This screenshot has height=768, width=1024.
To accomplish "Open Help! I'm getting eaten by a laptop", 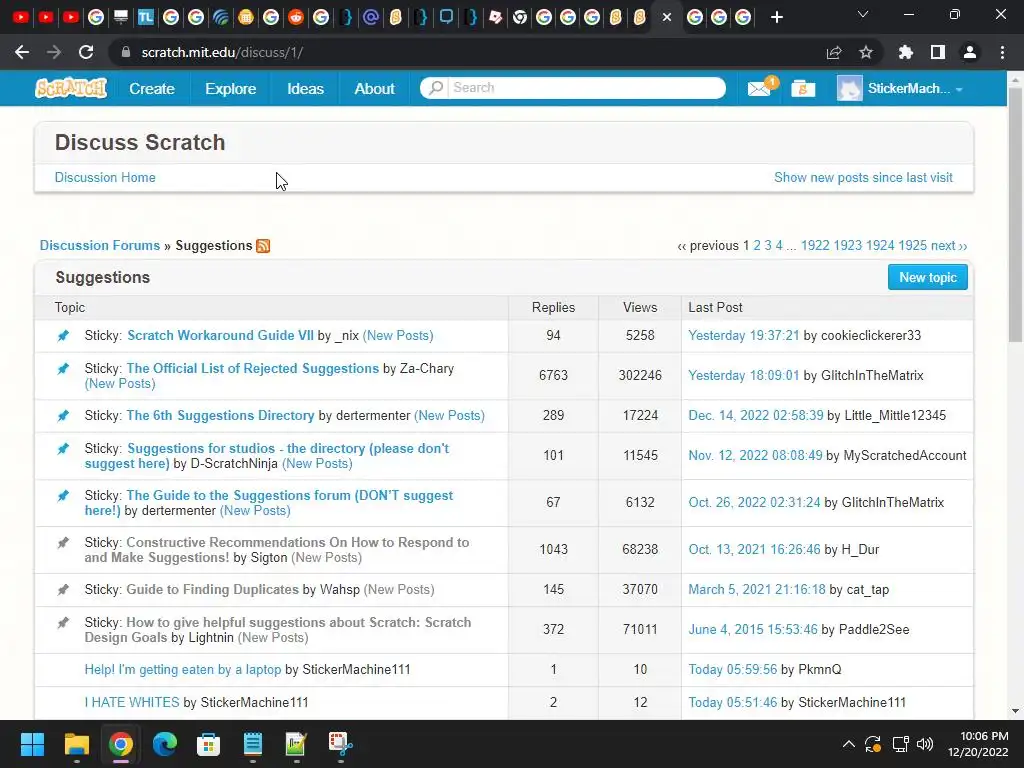I will tap(183, 669).
